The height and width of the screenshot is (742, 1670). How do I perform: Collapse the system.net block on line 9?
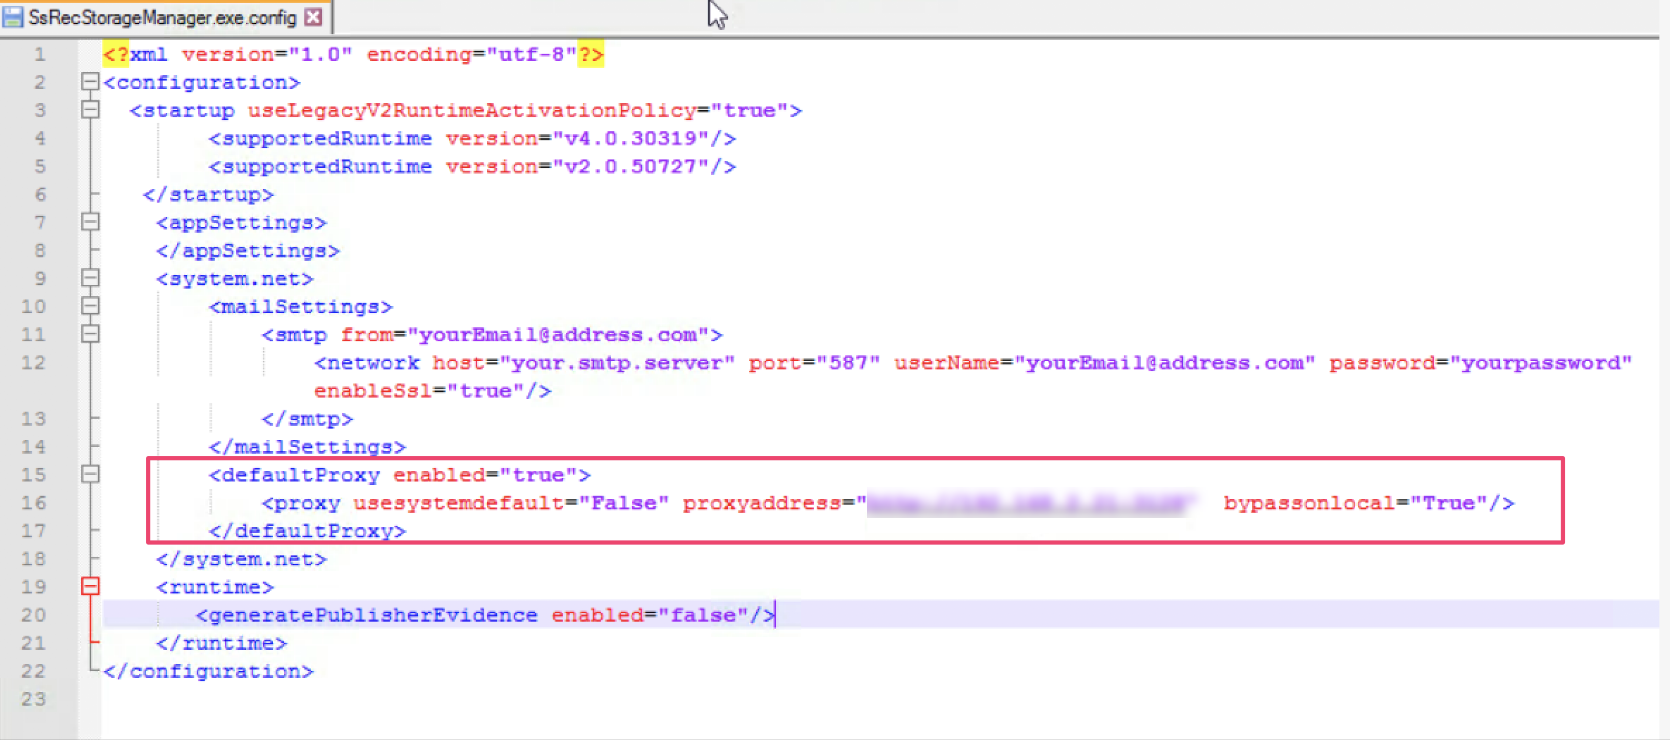90,278
